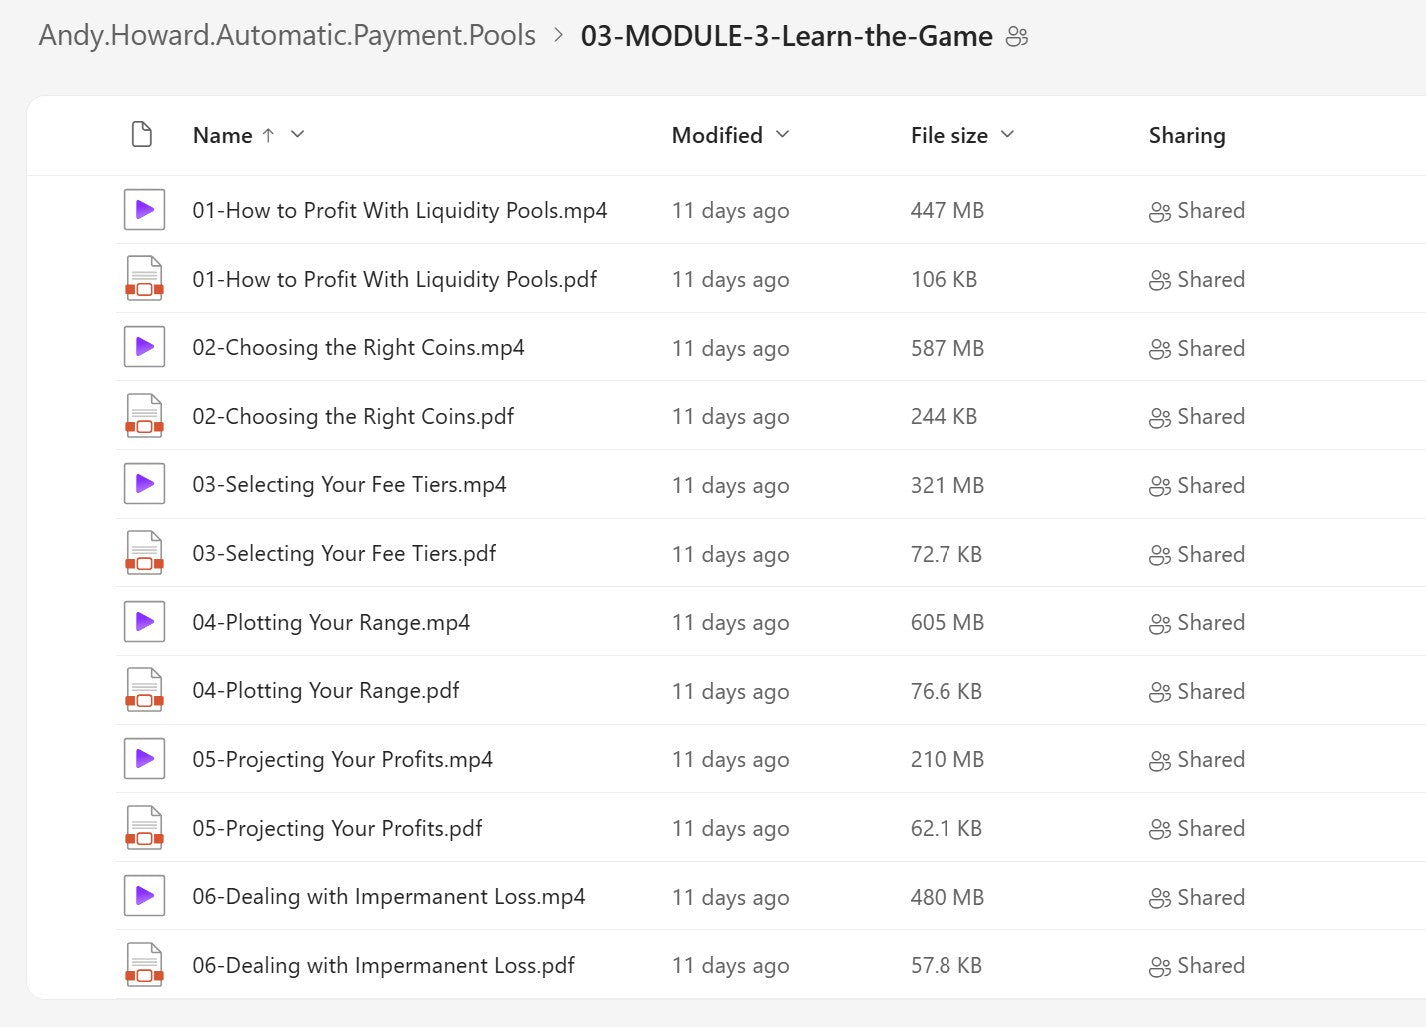Click PDF icon of 04-Plotting Your Range.pdf
Viewport: 1426px width, 1027px height.
click(144, 690)
